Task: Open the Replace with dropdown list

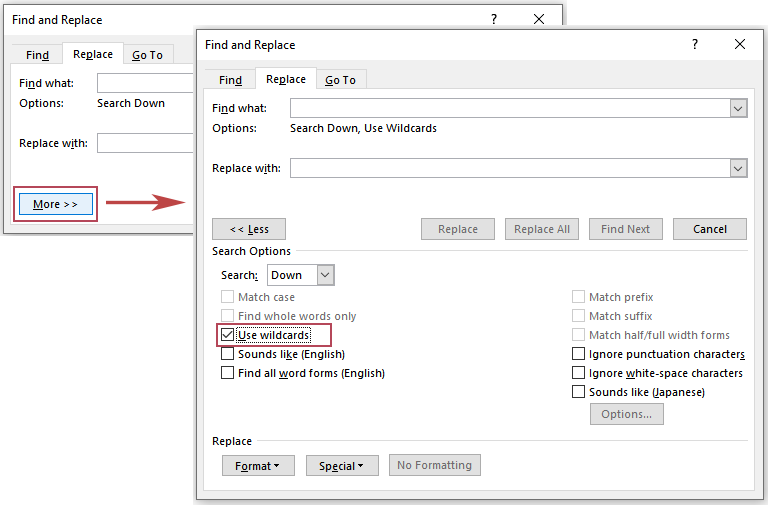Action: (x=738, y=168)
